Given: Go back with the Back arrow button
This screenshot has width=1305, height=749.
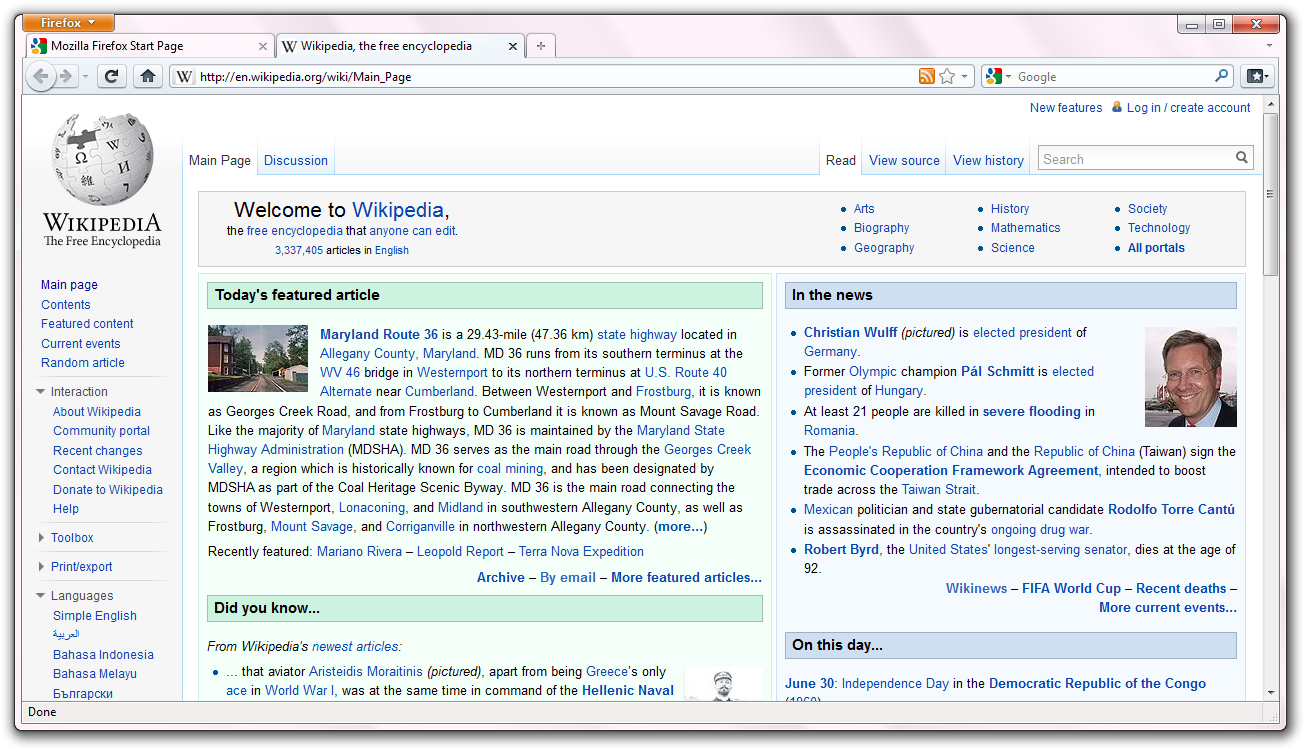Looking at the screenshot, I should coord(40,76).
